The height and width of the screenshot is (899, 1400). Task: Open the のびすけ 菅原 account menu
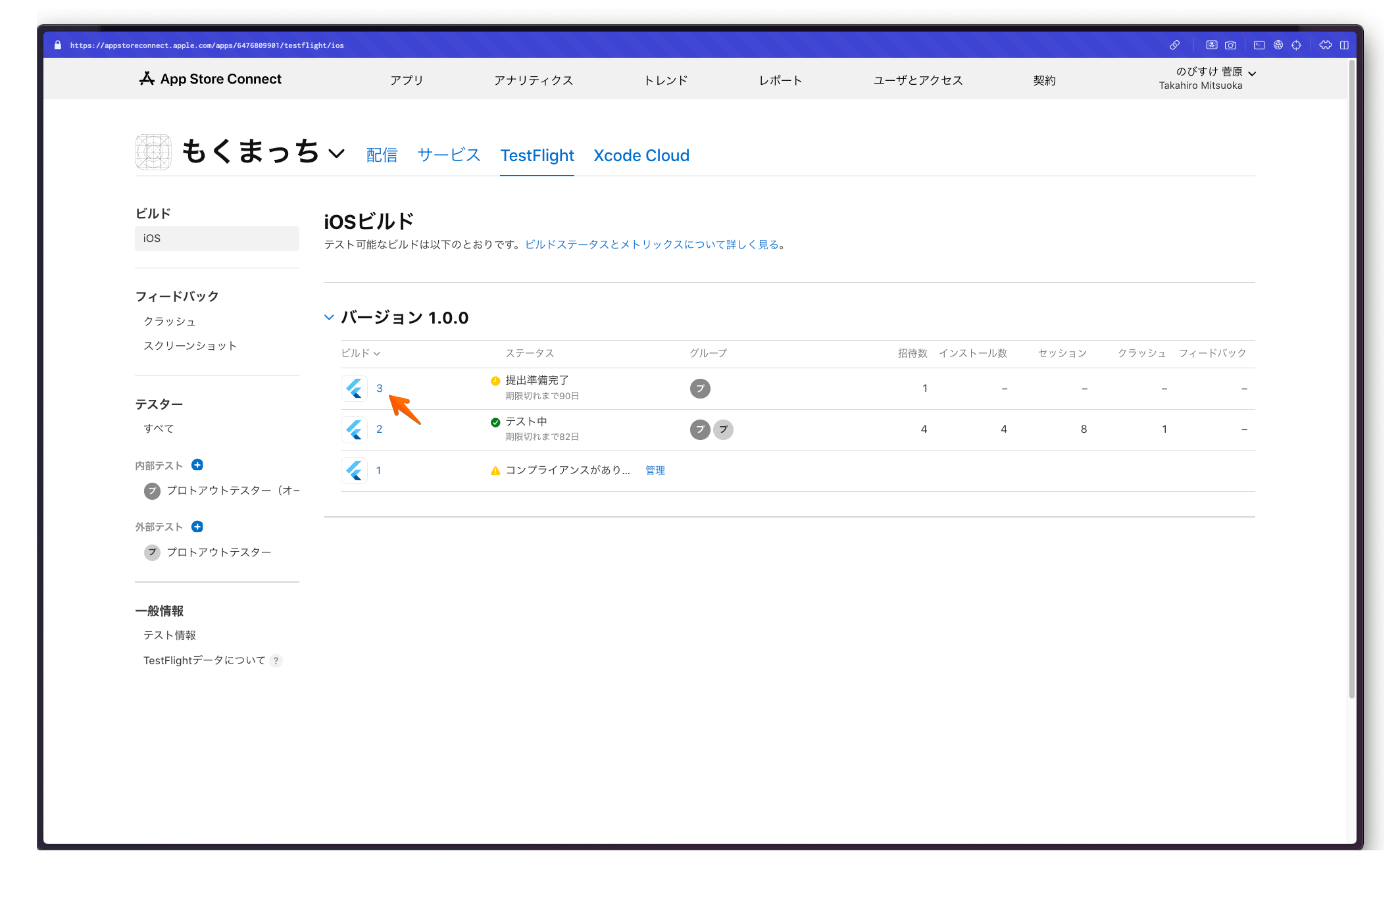coord(1207,78)
